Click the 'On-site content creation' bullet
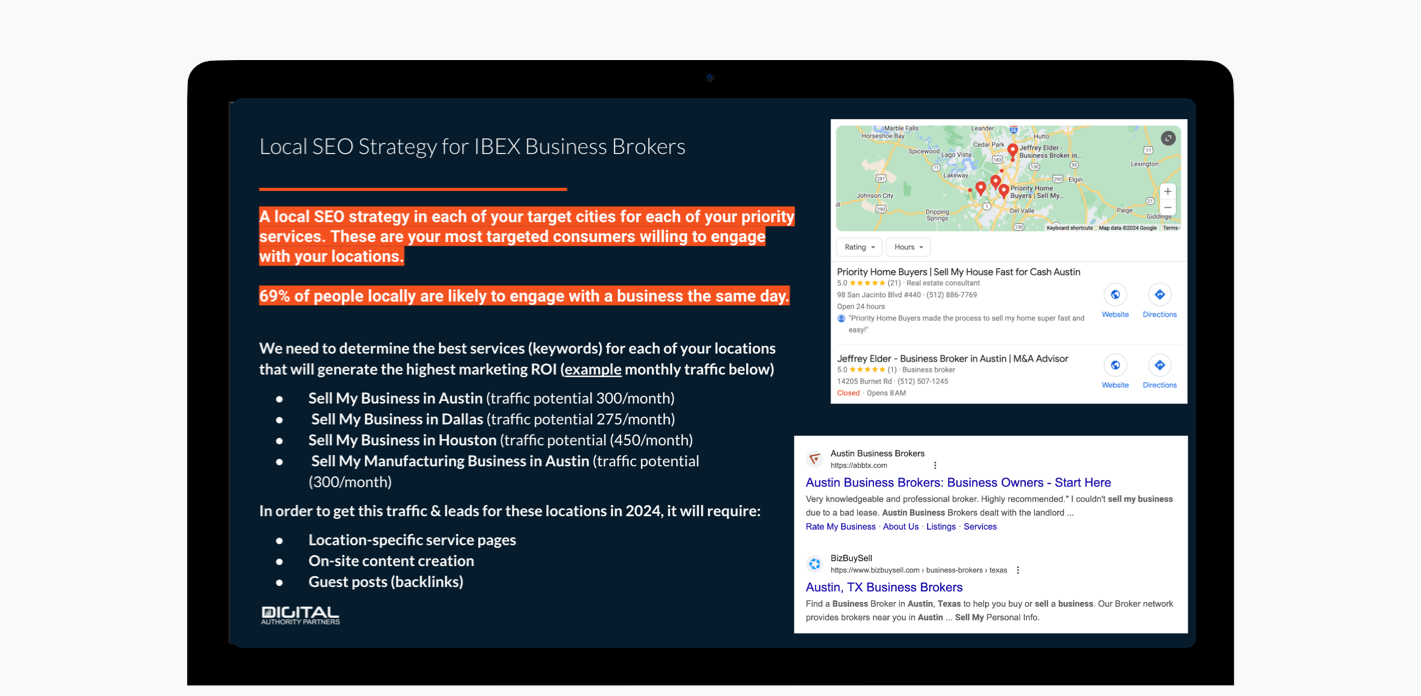1421x696 pixels. pos(391,561)
